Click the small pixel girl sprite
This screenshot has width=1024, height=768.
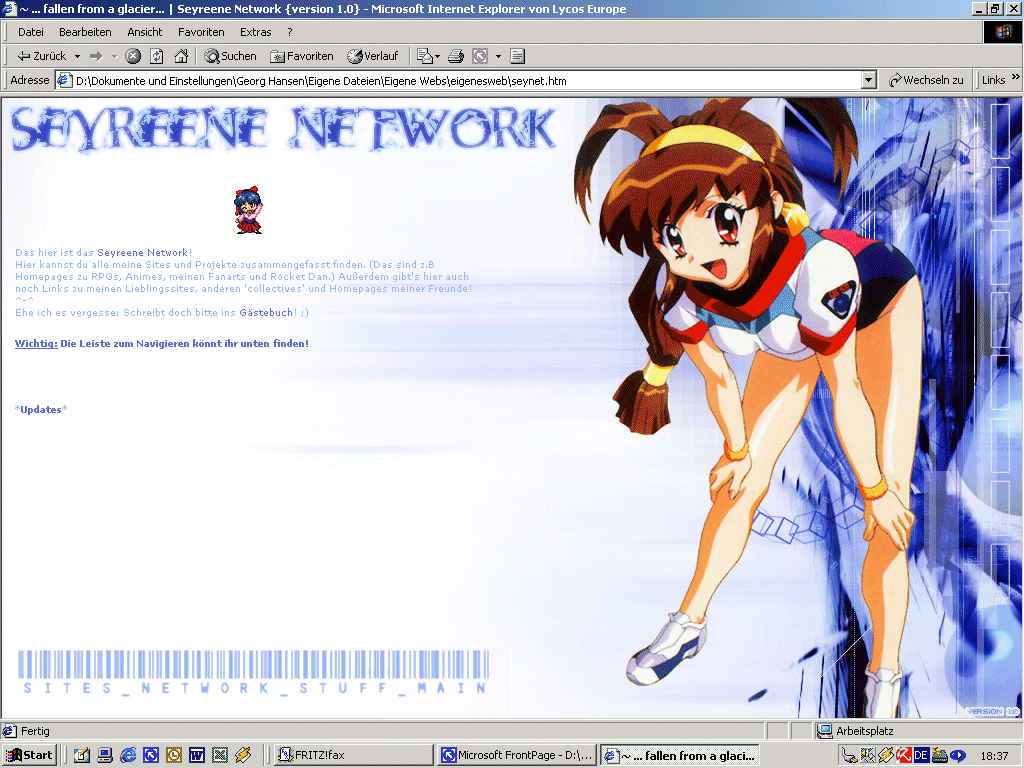(x=248, y=210)
